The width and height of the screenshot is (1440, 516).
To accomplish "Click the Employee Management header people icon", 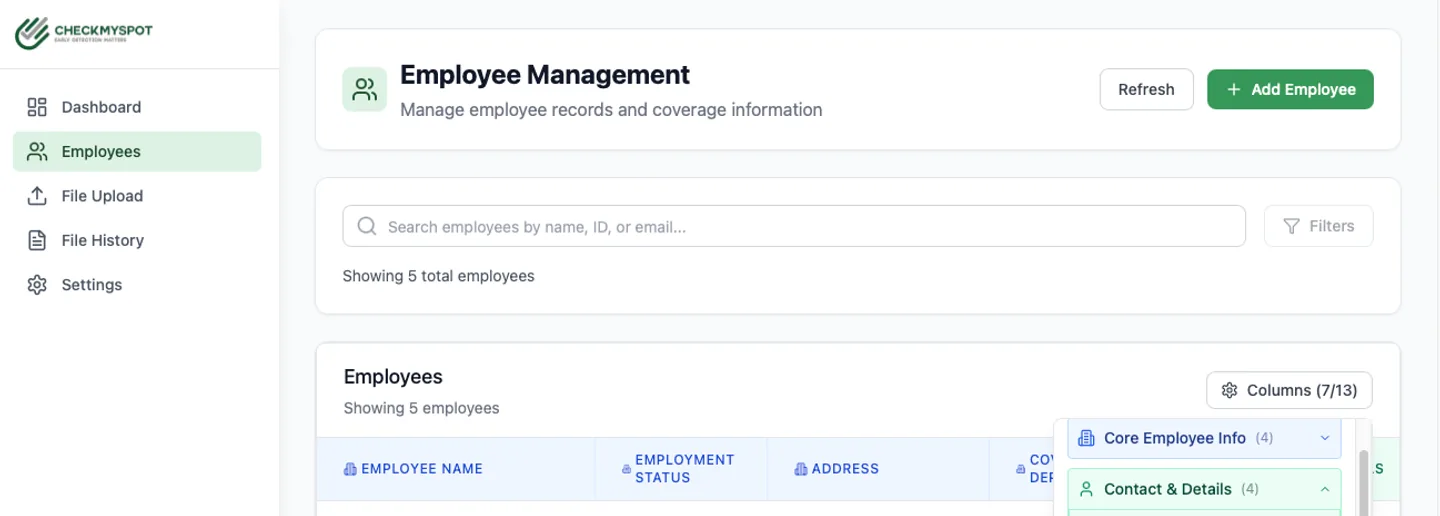I will (365, 90).
